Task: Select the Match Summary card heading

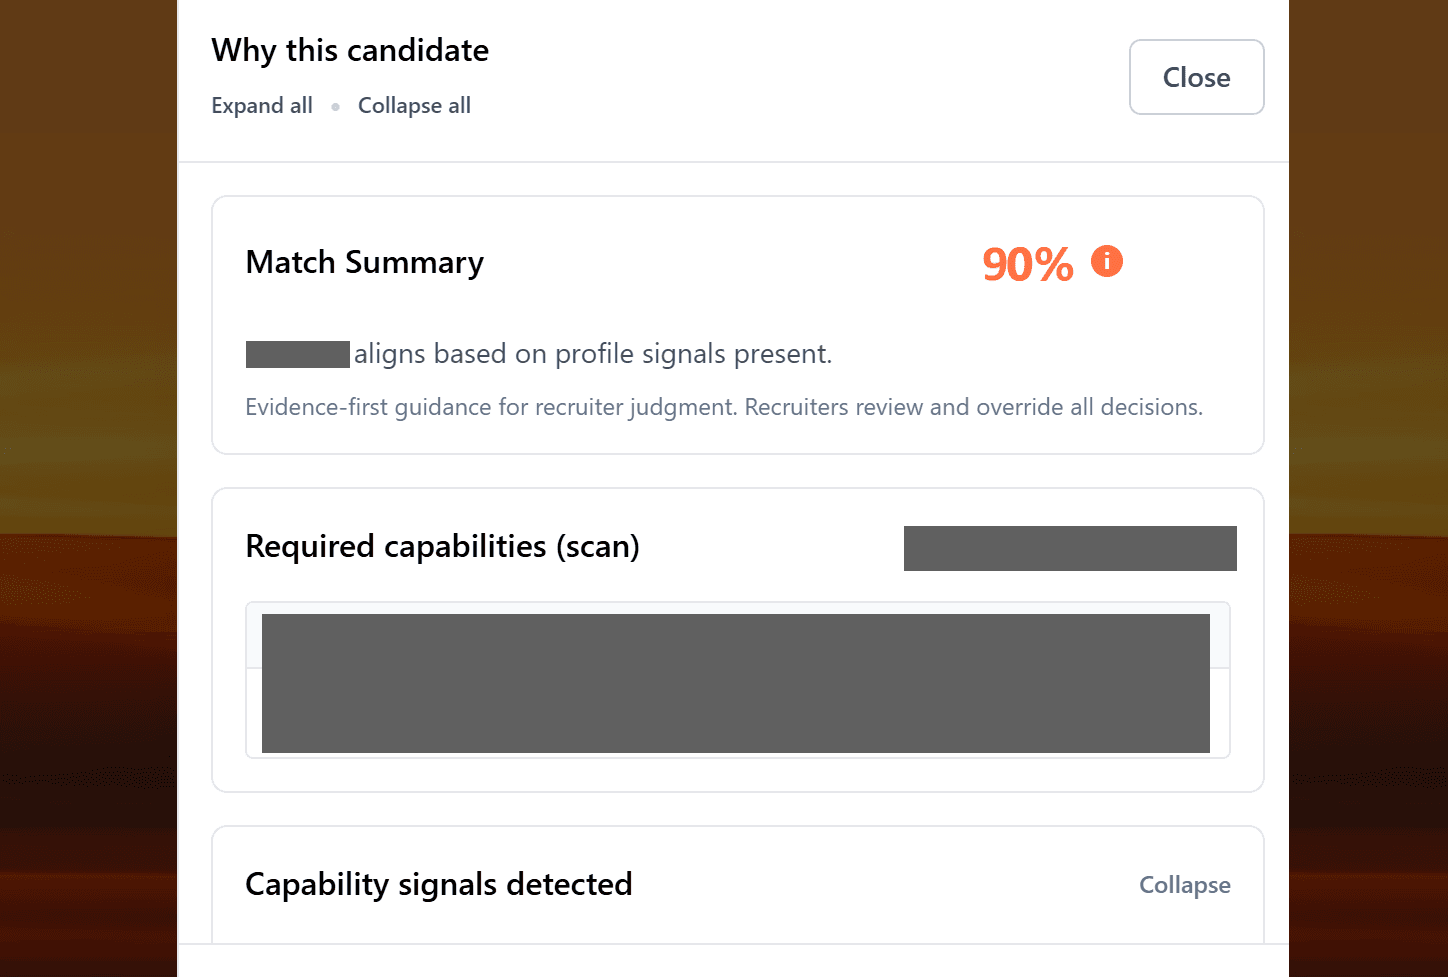Action: click(364, 262)
